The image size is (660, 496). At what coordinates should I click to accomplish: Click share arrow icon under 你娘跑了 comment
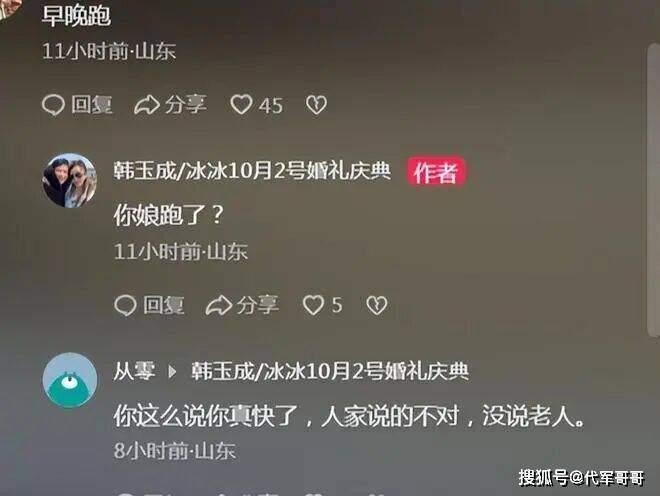(218, 305)
